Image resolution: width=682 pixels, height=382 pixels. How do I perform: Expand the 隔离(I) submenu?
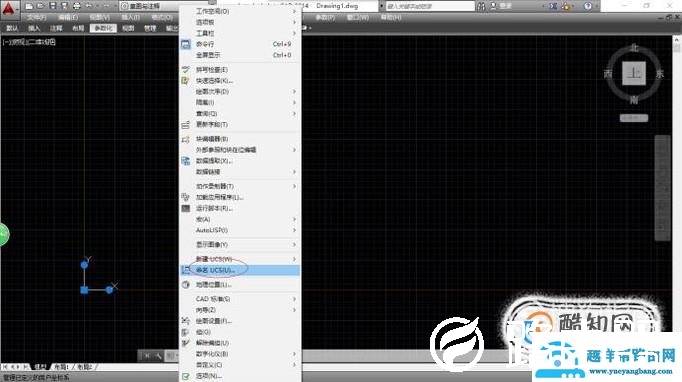[x=240, y=102]
